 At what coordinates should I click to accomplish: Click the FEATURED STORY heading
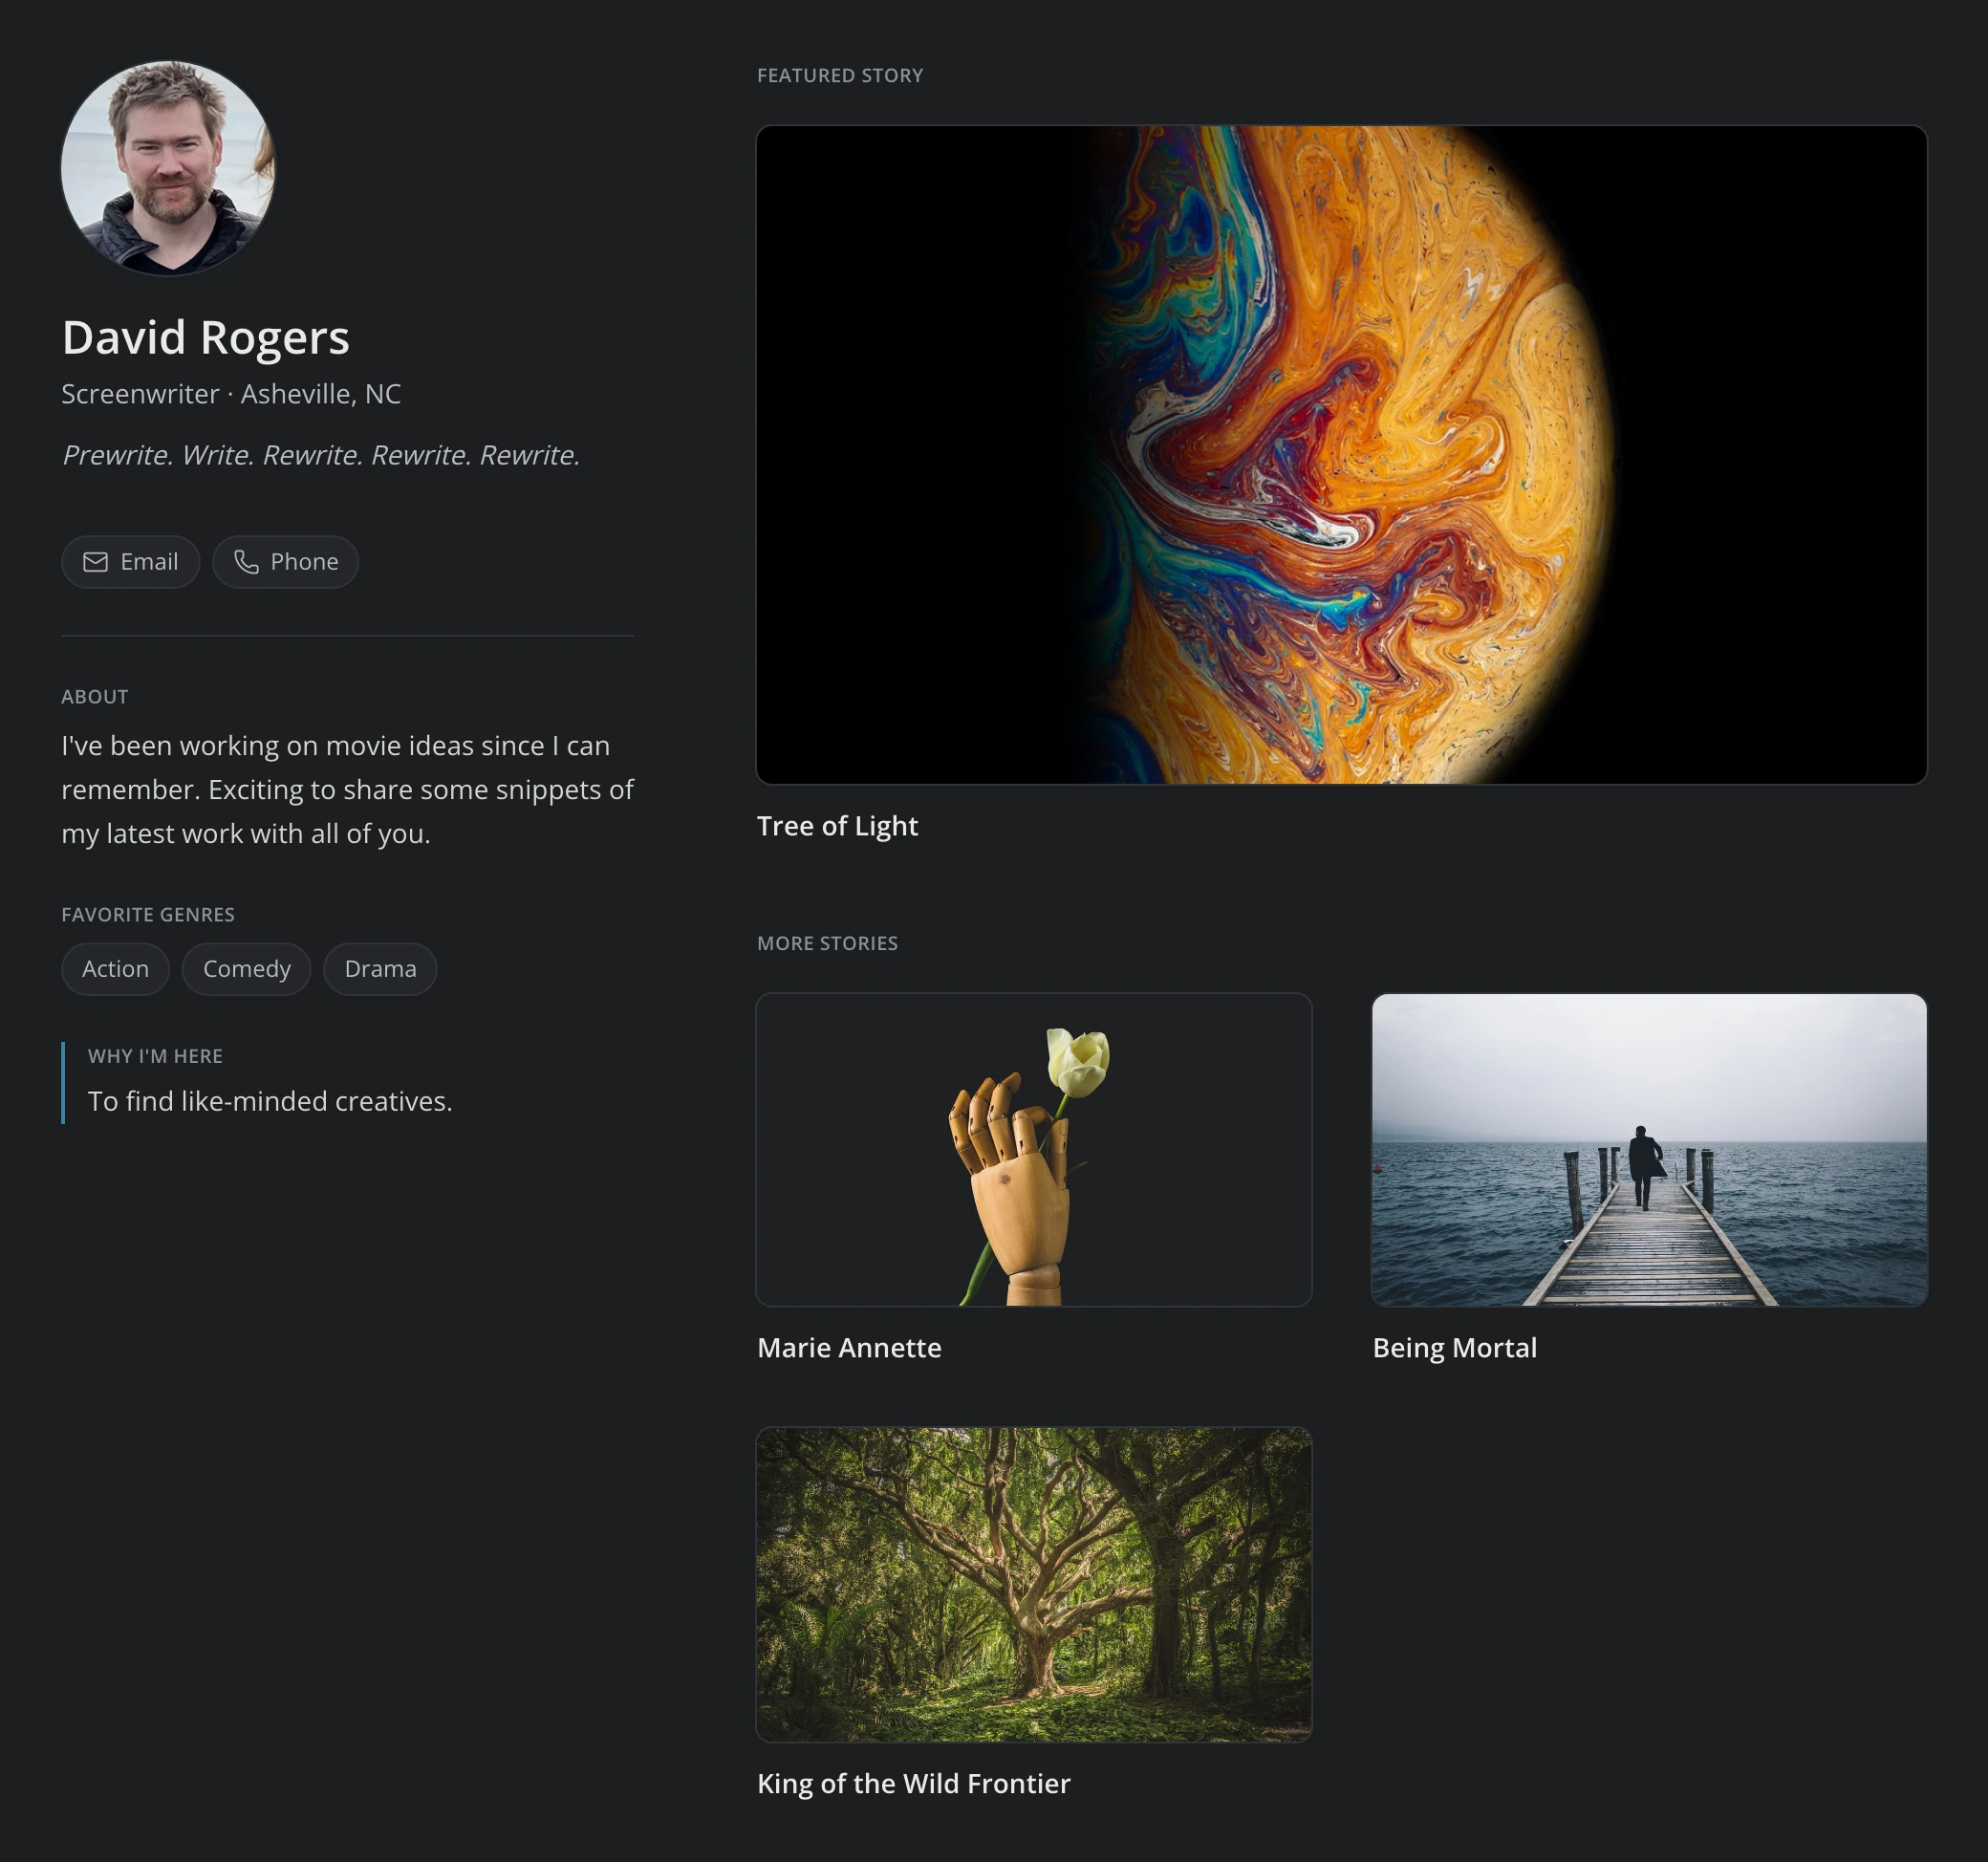pyautogui.click(x=840, y=76)
